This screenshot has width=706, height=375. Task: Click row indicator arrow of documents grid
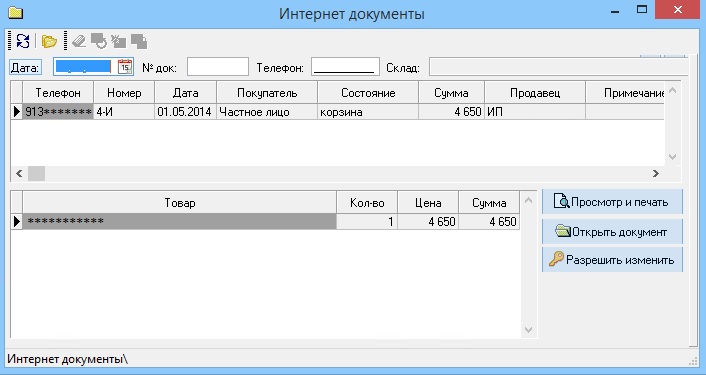pyautogui.click(x=17, y=112)
